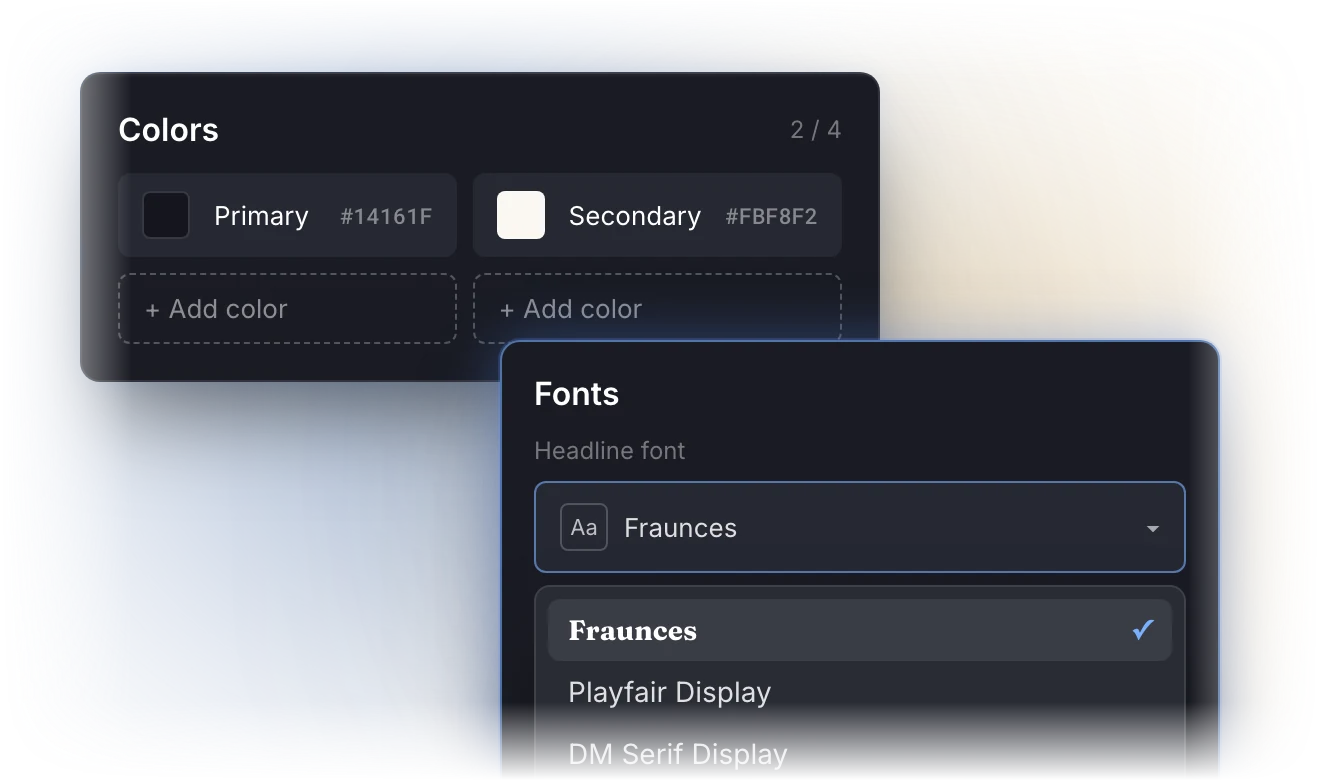Click the Primary color swatch

click(166, 215)
